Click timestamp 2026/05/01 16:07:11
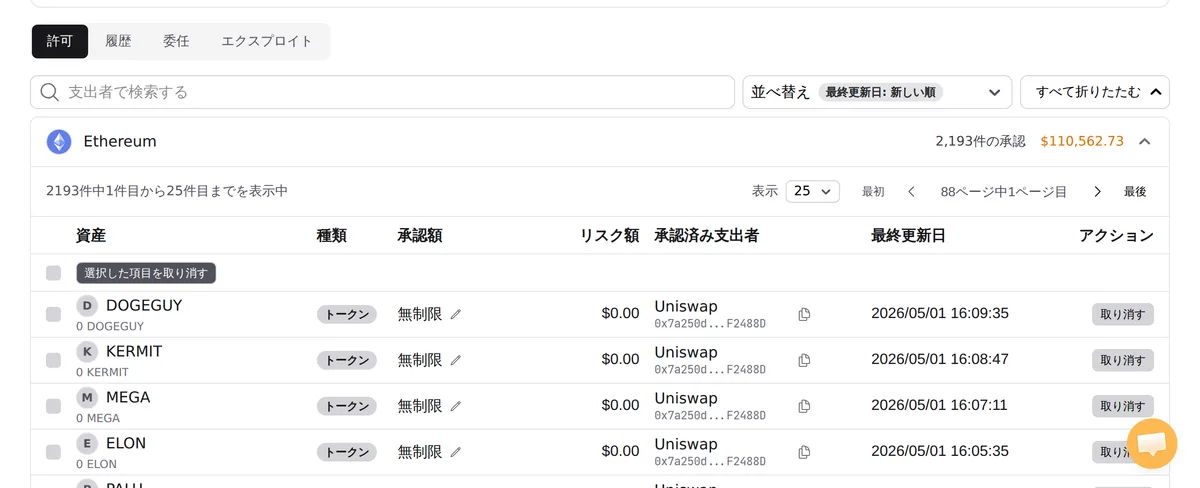Image resolution: width=1200 pixels, height=488 pixels. (940, 406)
